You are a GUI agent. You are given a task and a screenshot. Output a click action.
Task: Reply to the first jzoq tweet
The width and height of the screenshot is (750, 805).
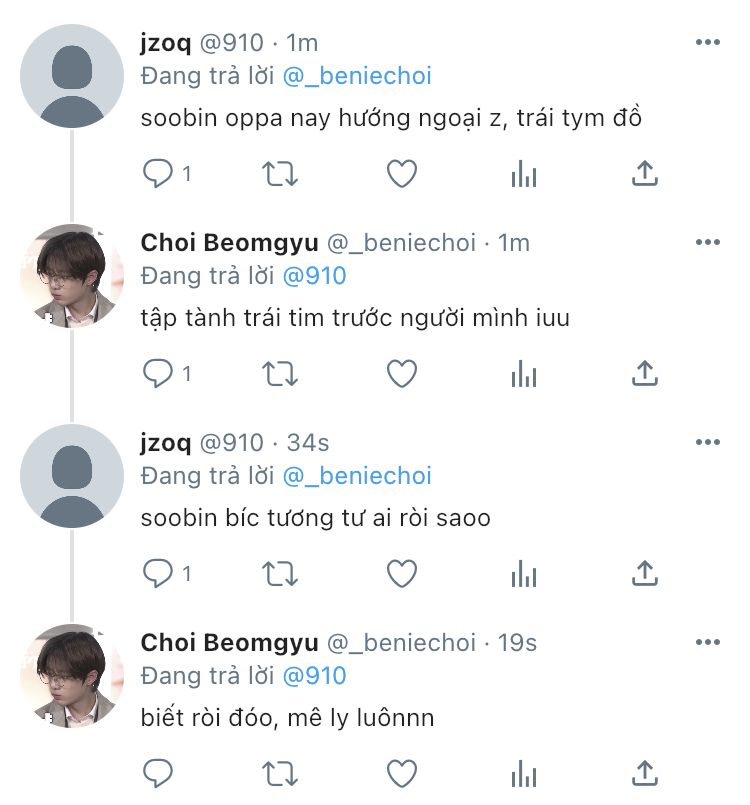click(158, 174)
